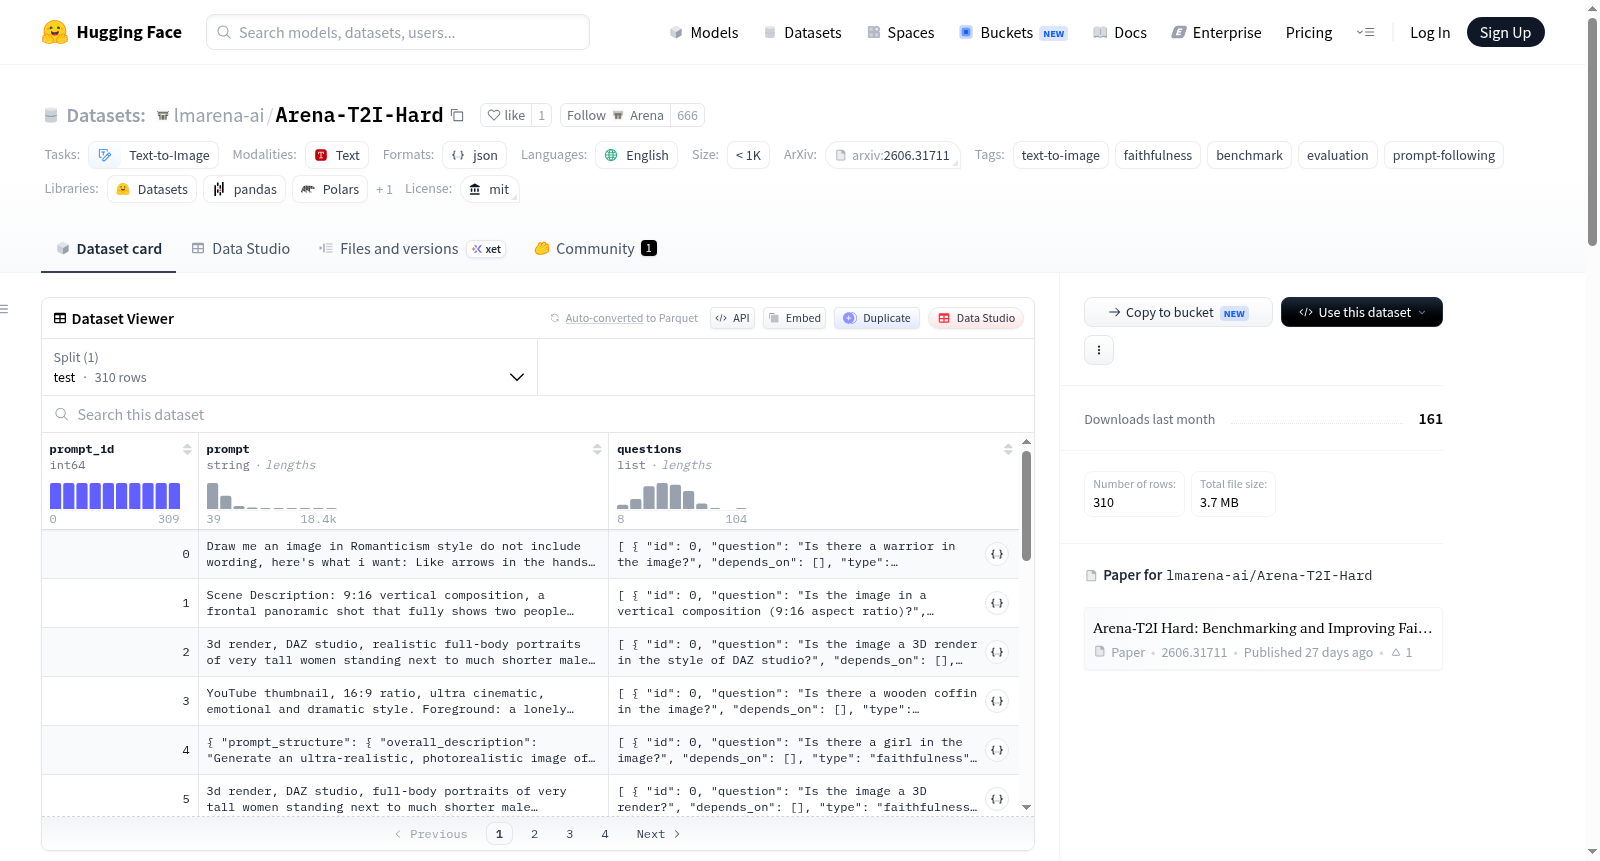Viewport: 1600px width, 861px height.
Task: Open Enterprise in the top navigation
Action: pos(1216,32)
